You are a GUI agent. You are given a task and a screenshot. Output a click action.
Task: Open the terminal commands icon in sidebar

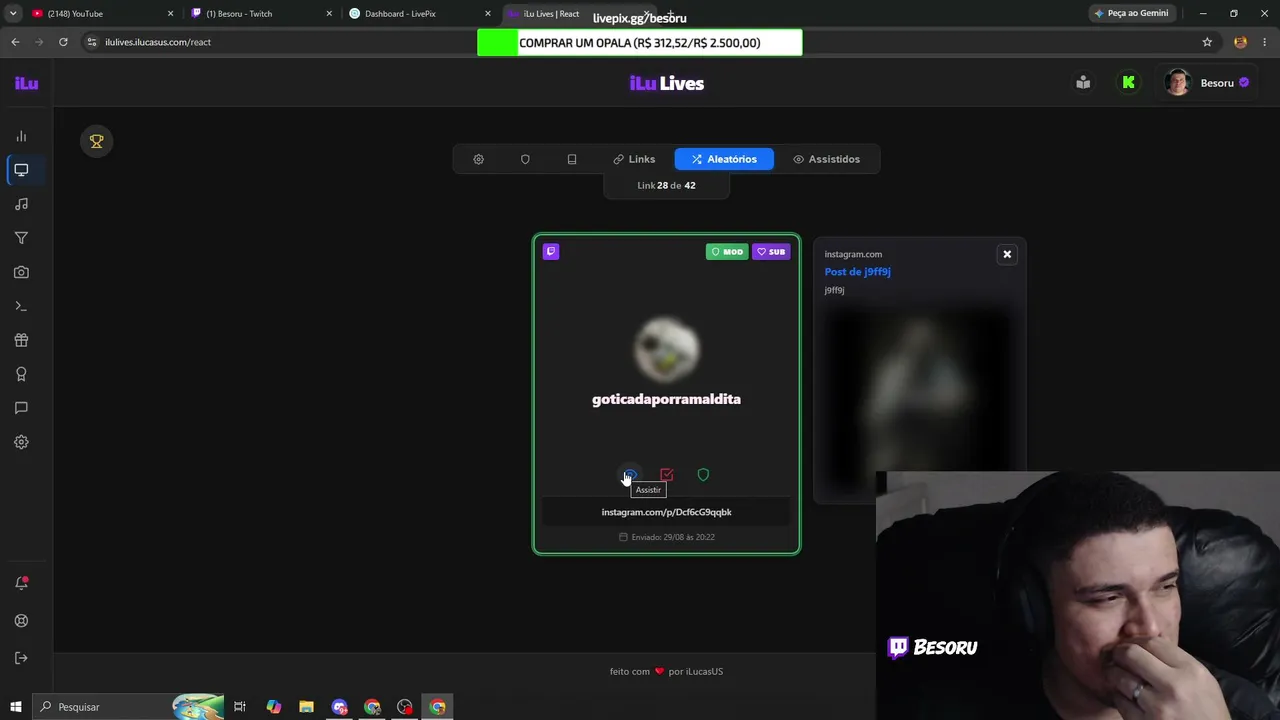(21, 306)
